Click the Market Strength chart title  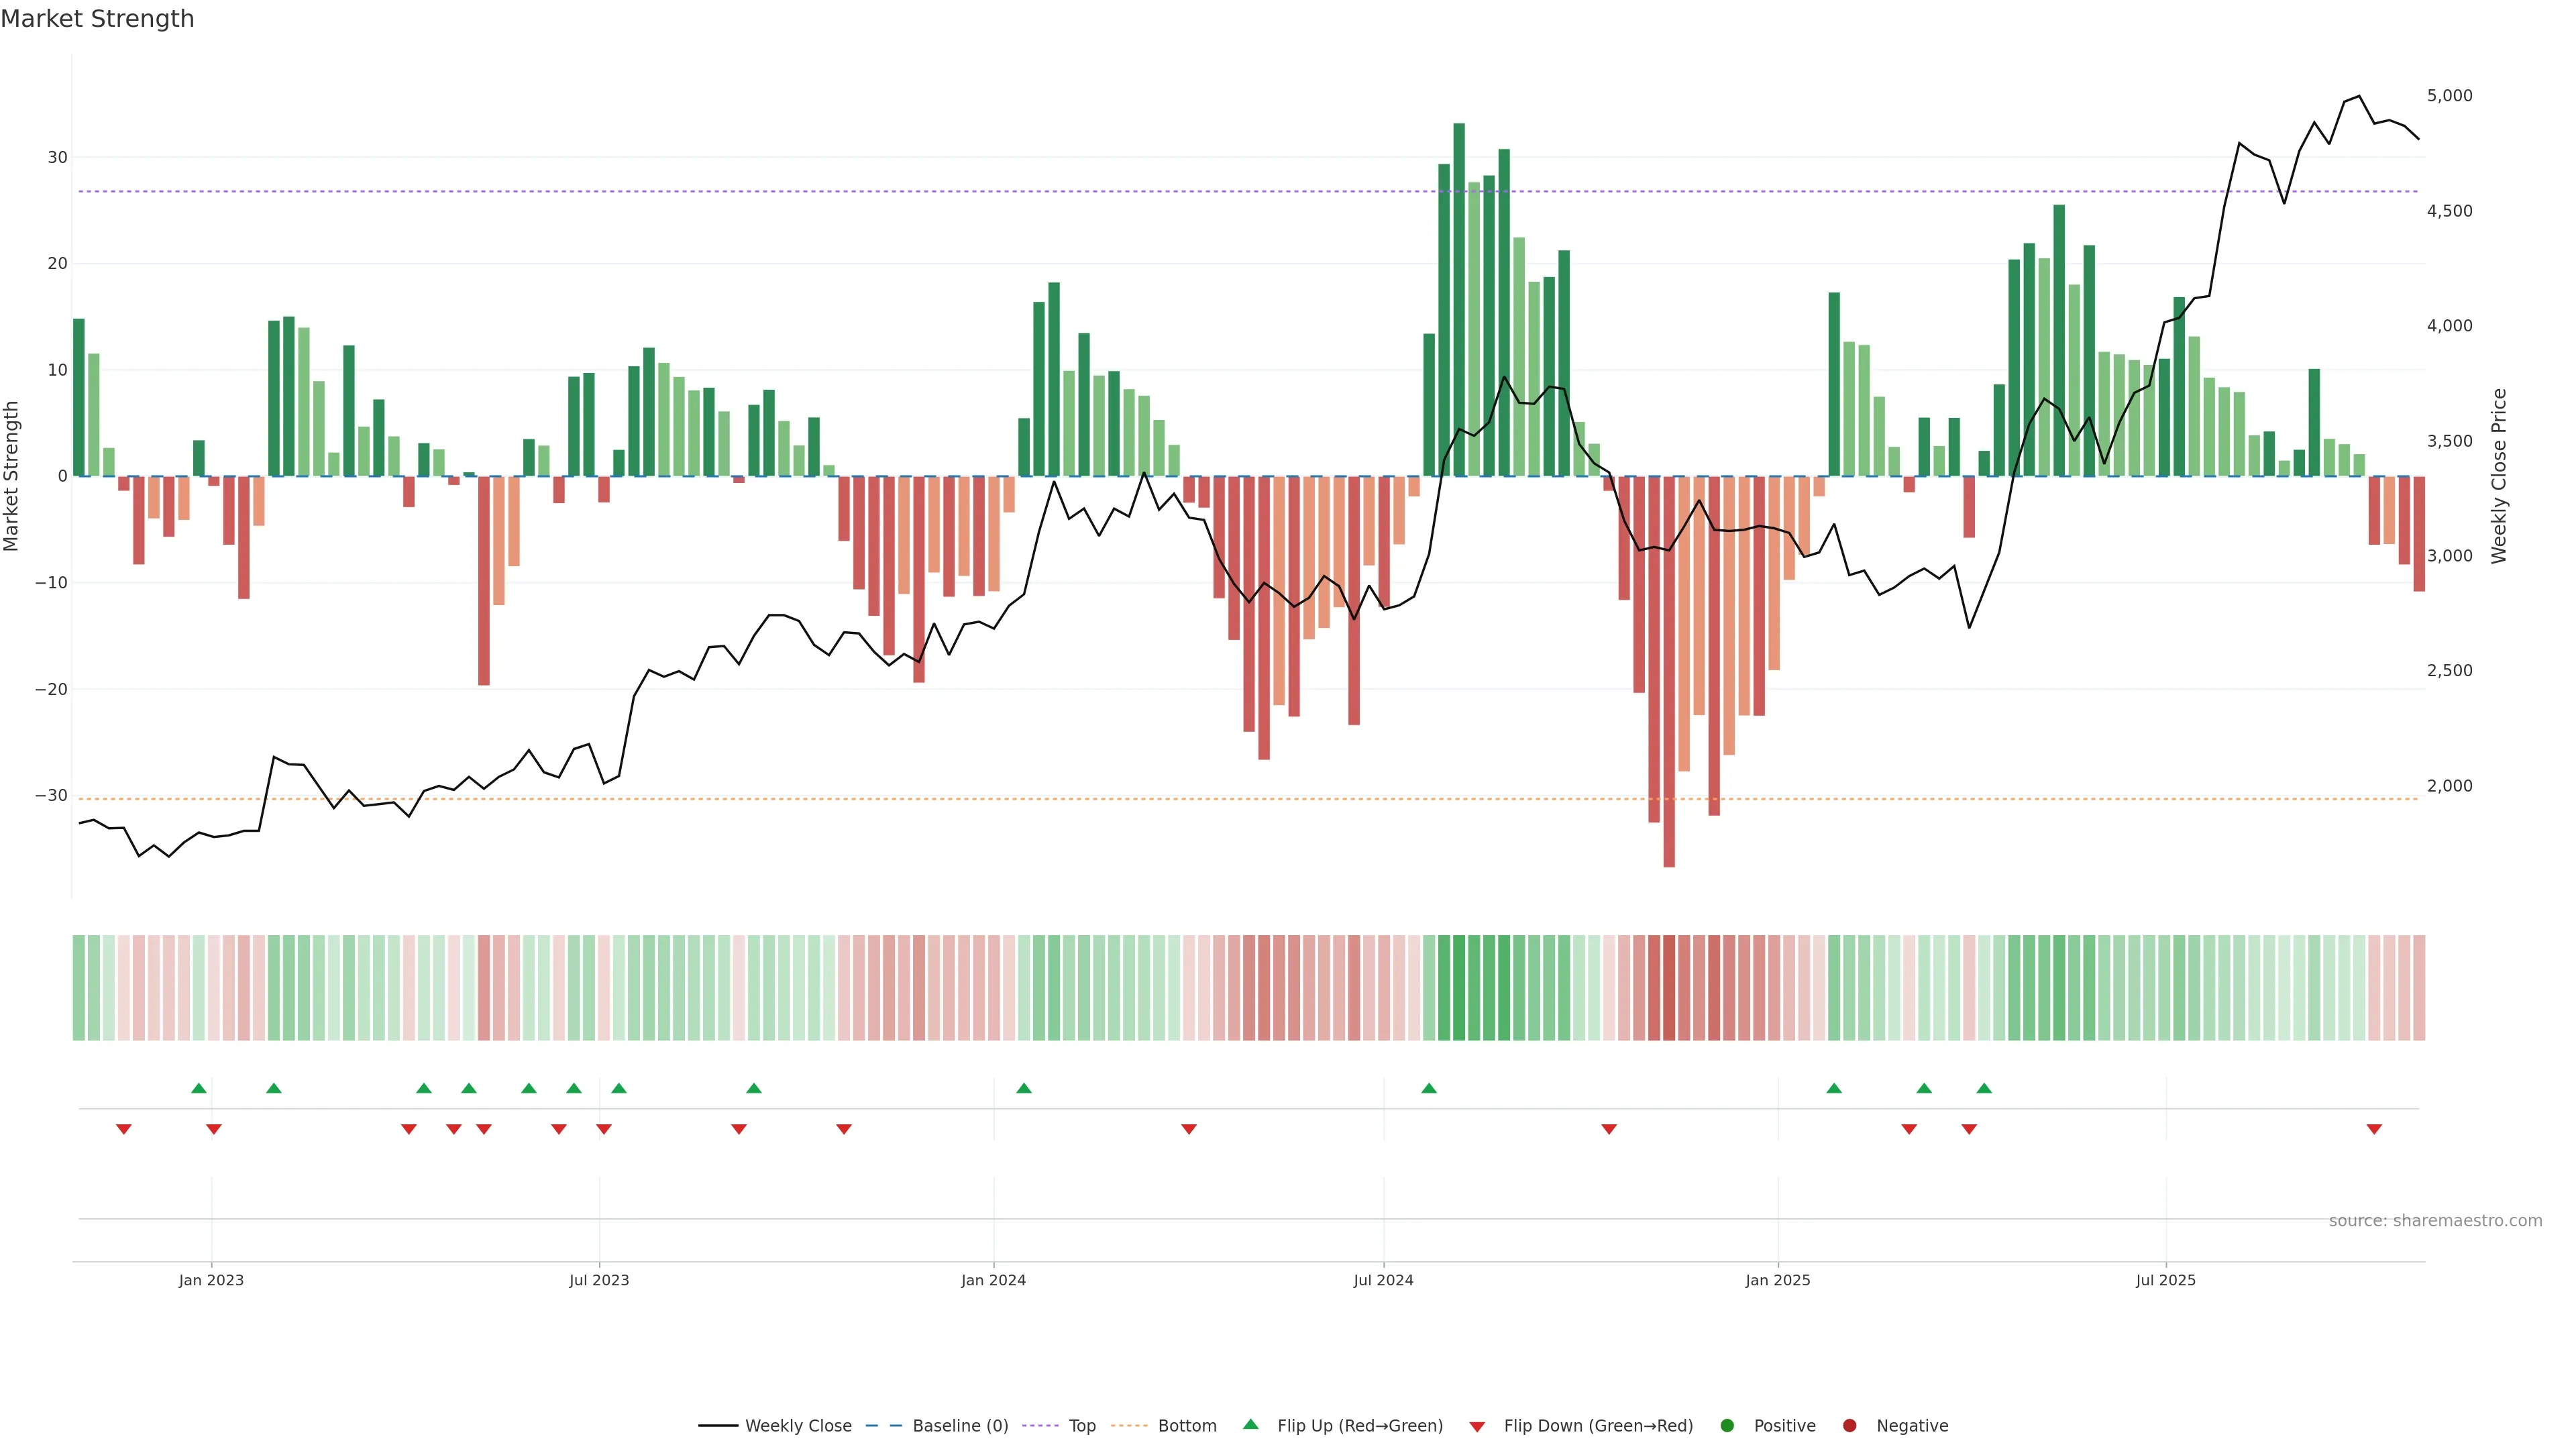coord(97,19)
